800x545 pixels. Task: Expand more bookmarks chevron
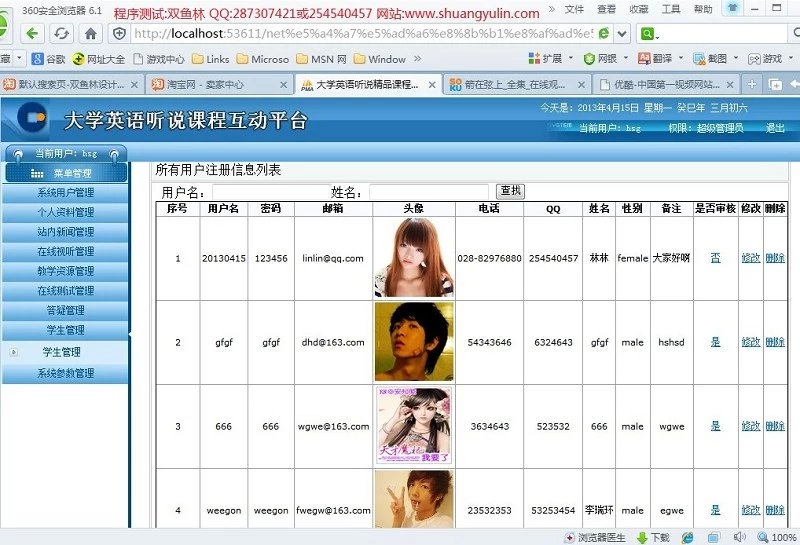[x=417, y=59]
